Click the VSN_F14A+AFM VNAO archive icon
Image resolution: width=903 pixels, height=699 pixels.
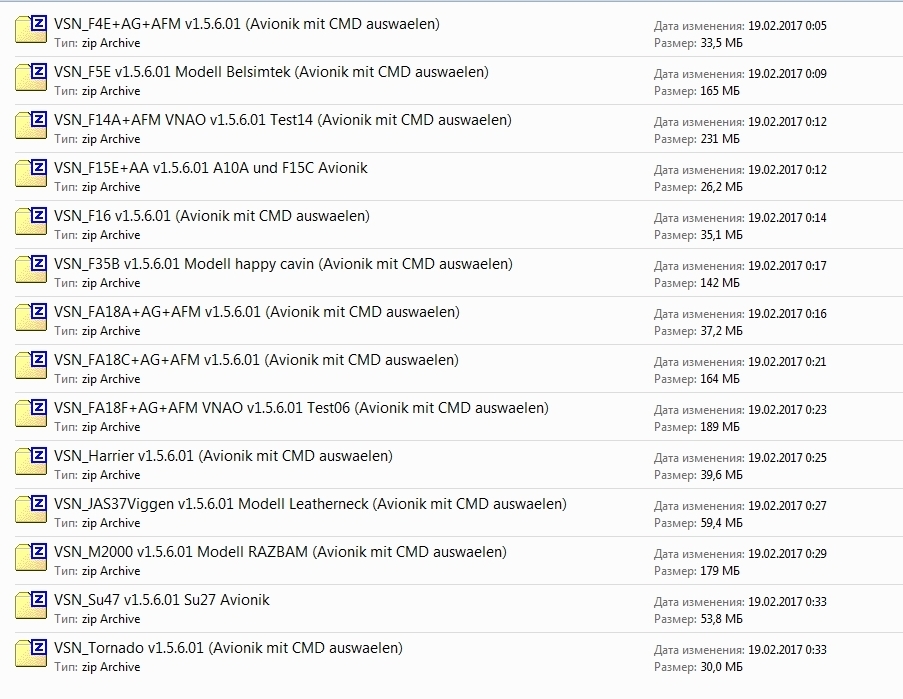[32, 125]
